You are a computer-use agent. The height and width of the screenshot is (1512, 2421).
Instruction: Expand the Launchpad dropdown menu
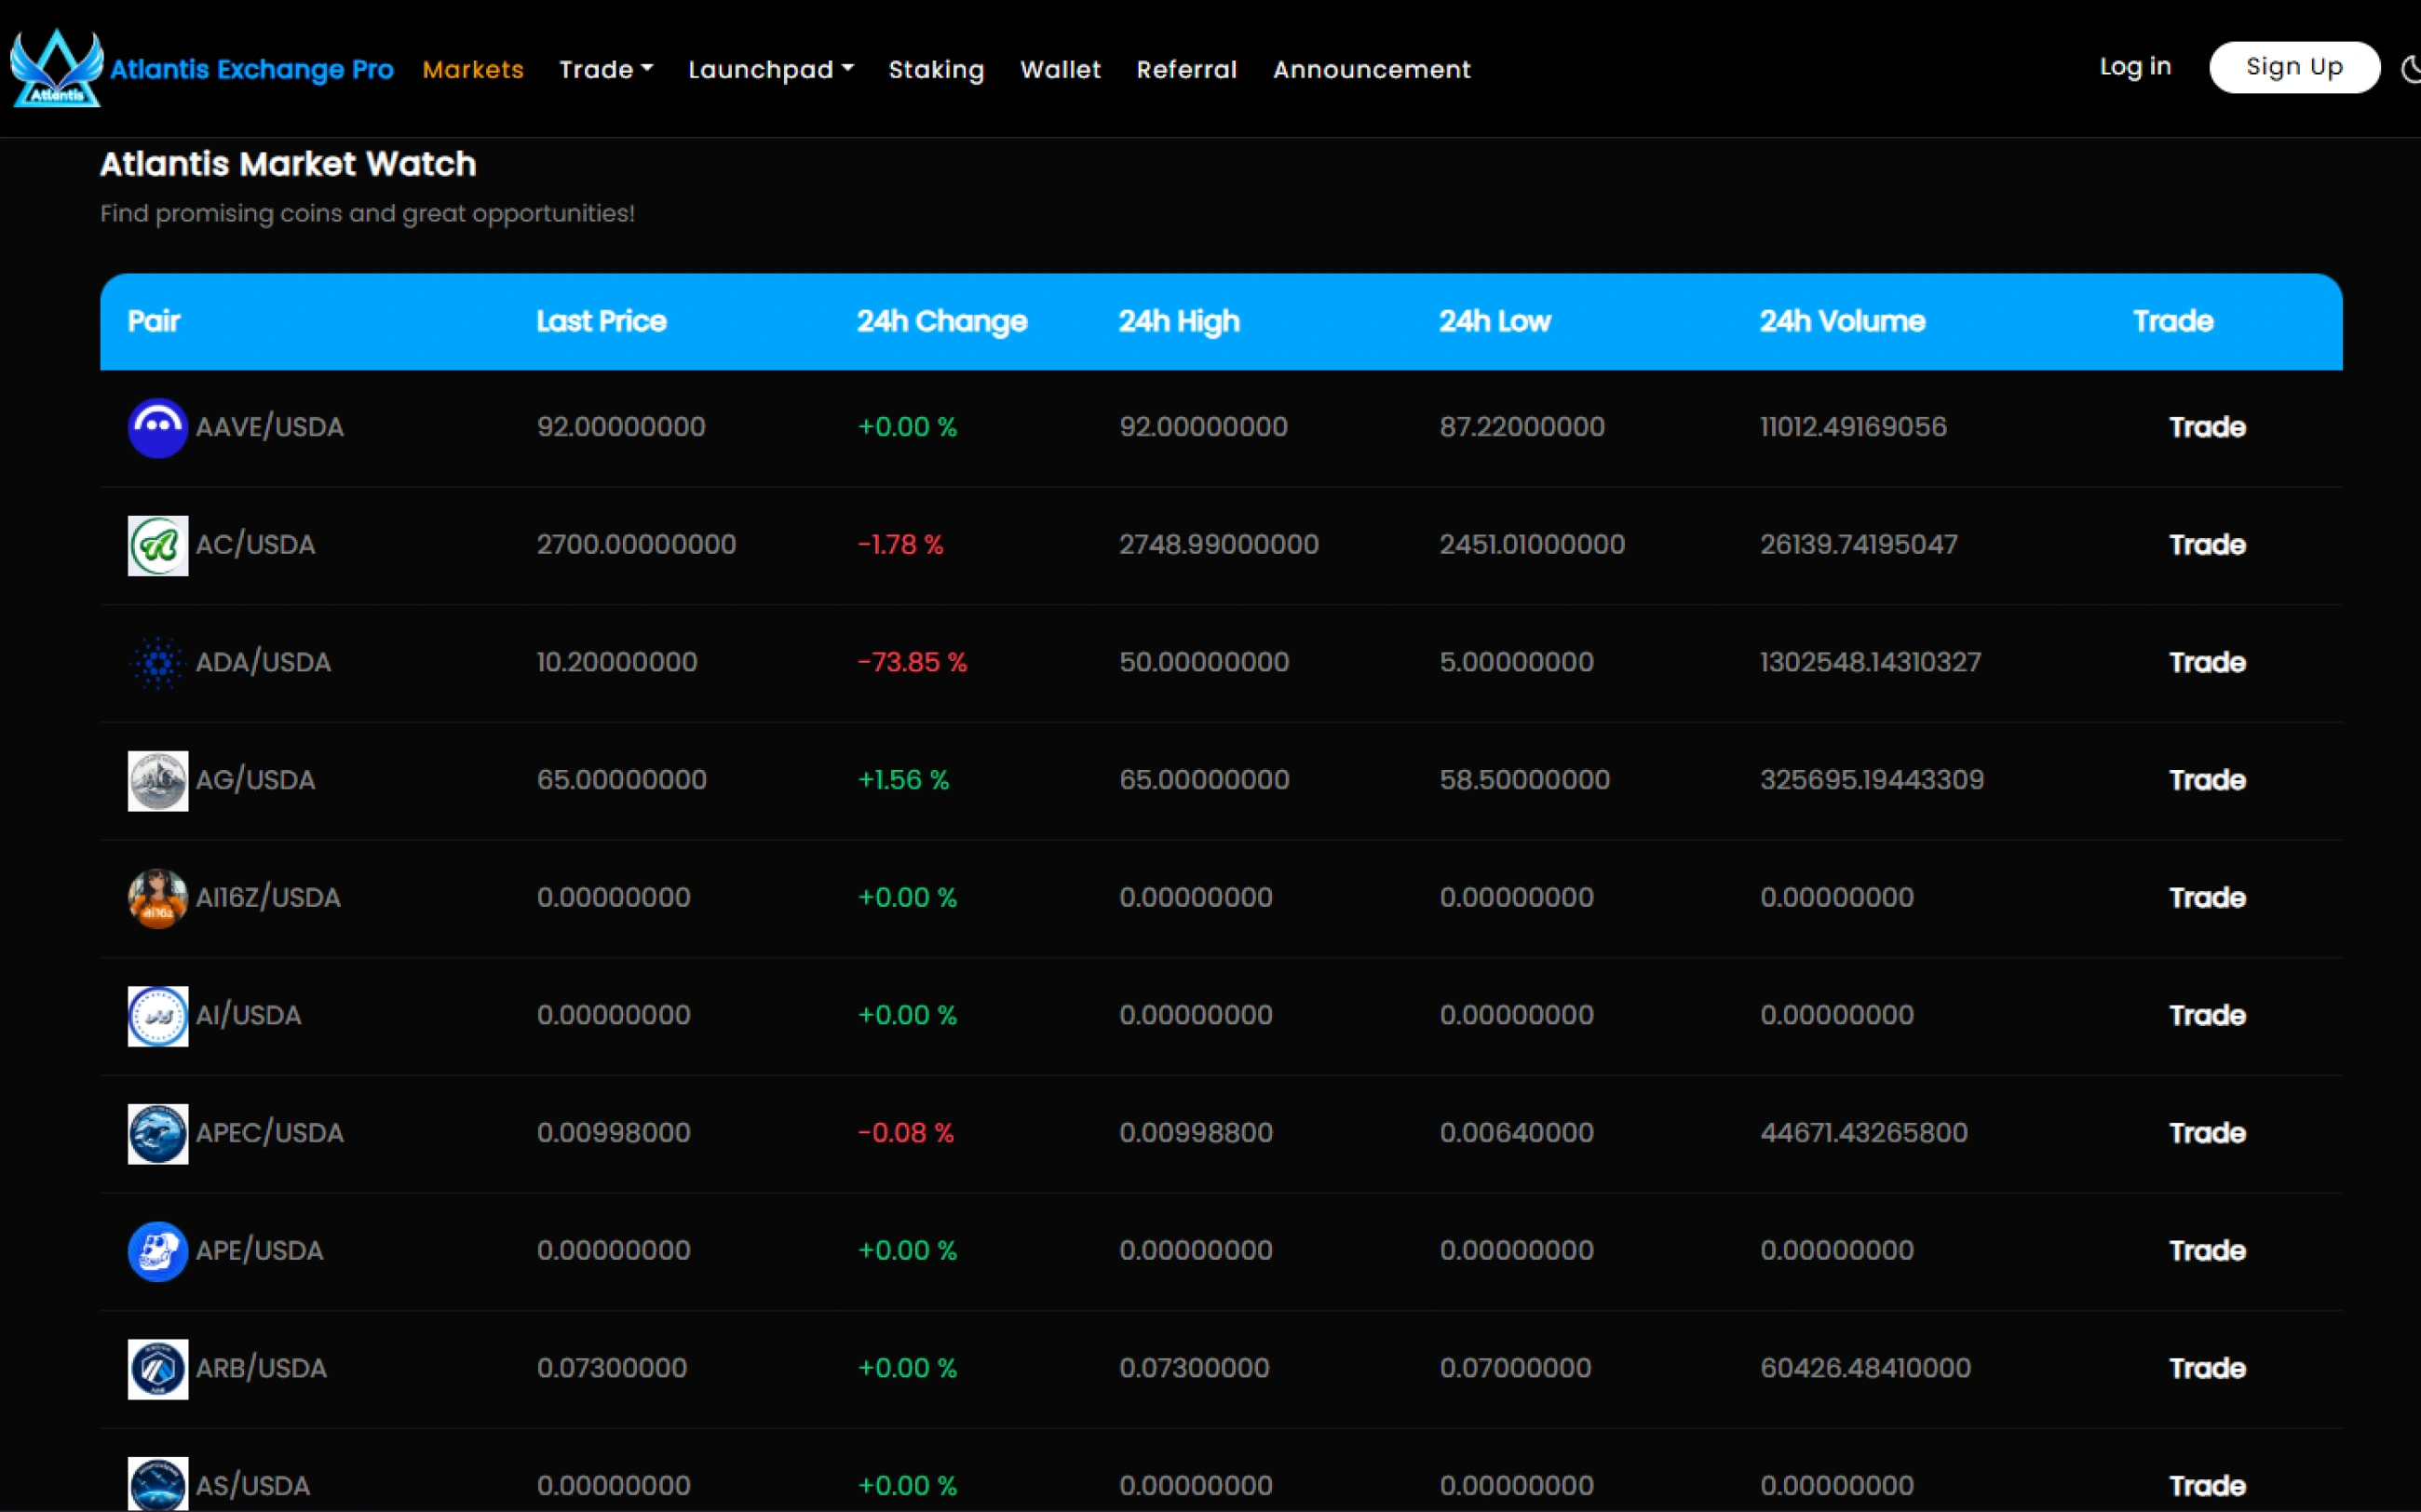tap(771, 69)
